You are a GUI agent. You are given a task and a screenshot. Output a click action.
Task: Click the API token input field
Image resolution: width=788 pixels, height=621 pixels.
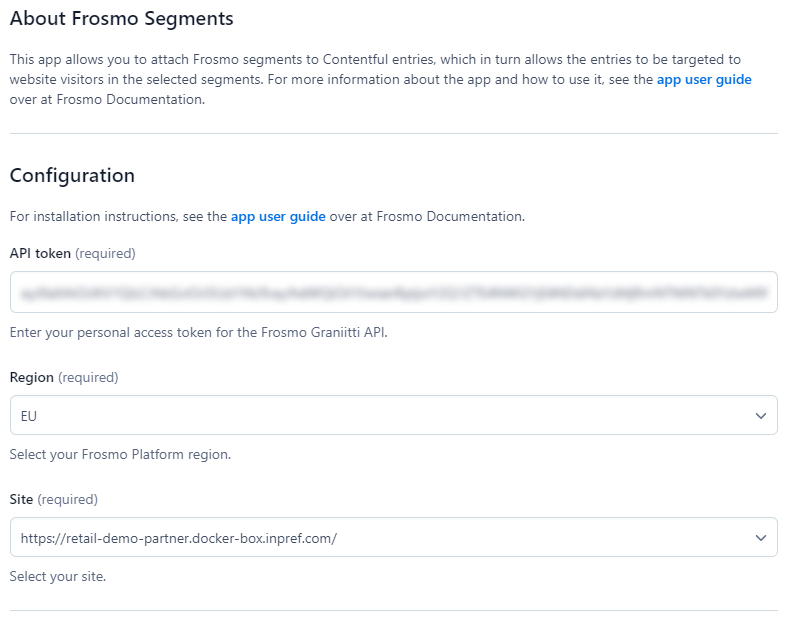click(393, 292)
